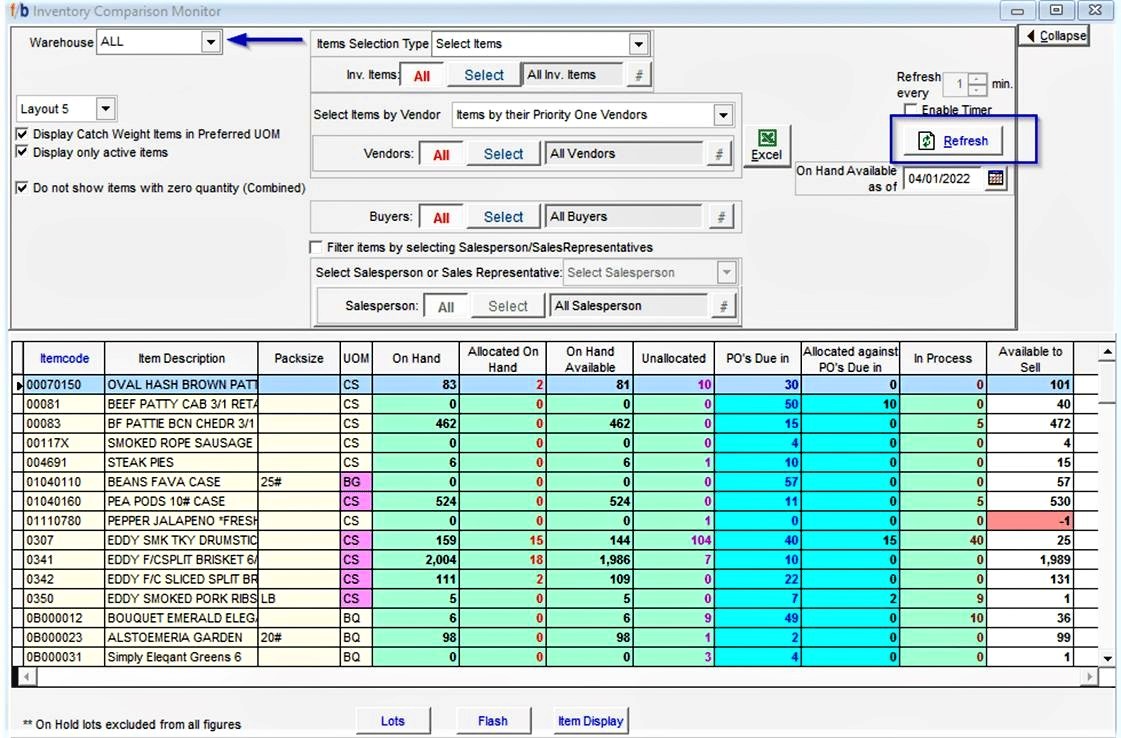Click the # icon beside All Salesperson
Screen dimensions: 1121x738
723,306
